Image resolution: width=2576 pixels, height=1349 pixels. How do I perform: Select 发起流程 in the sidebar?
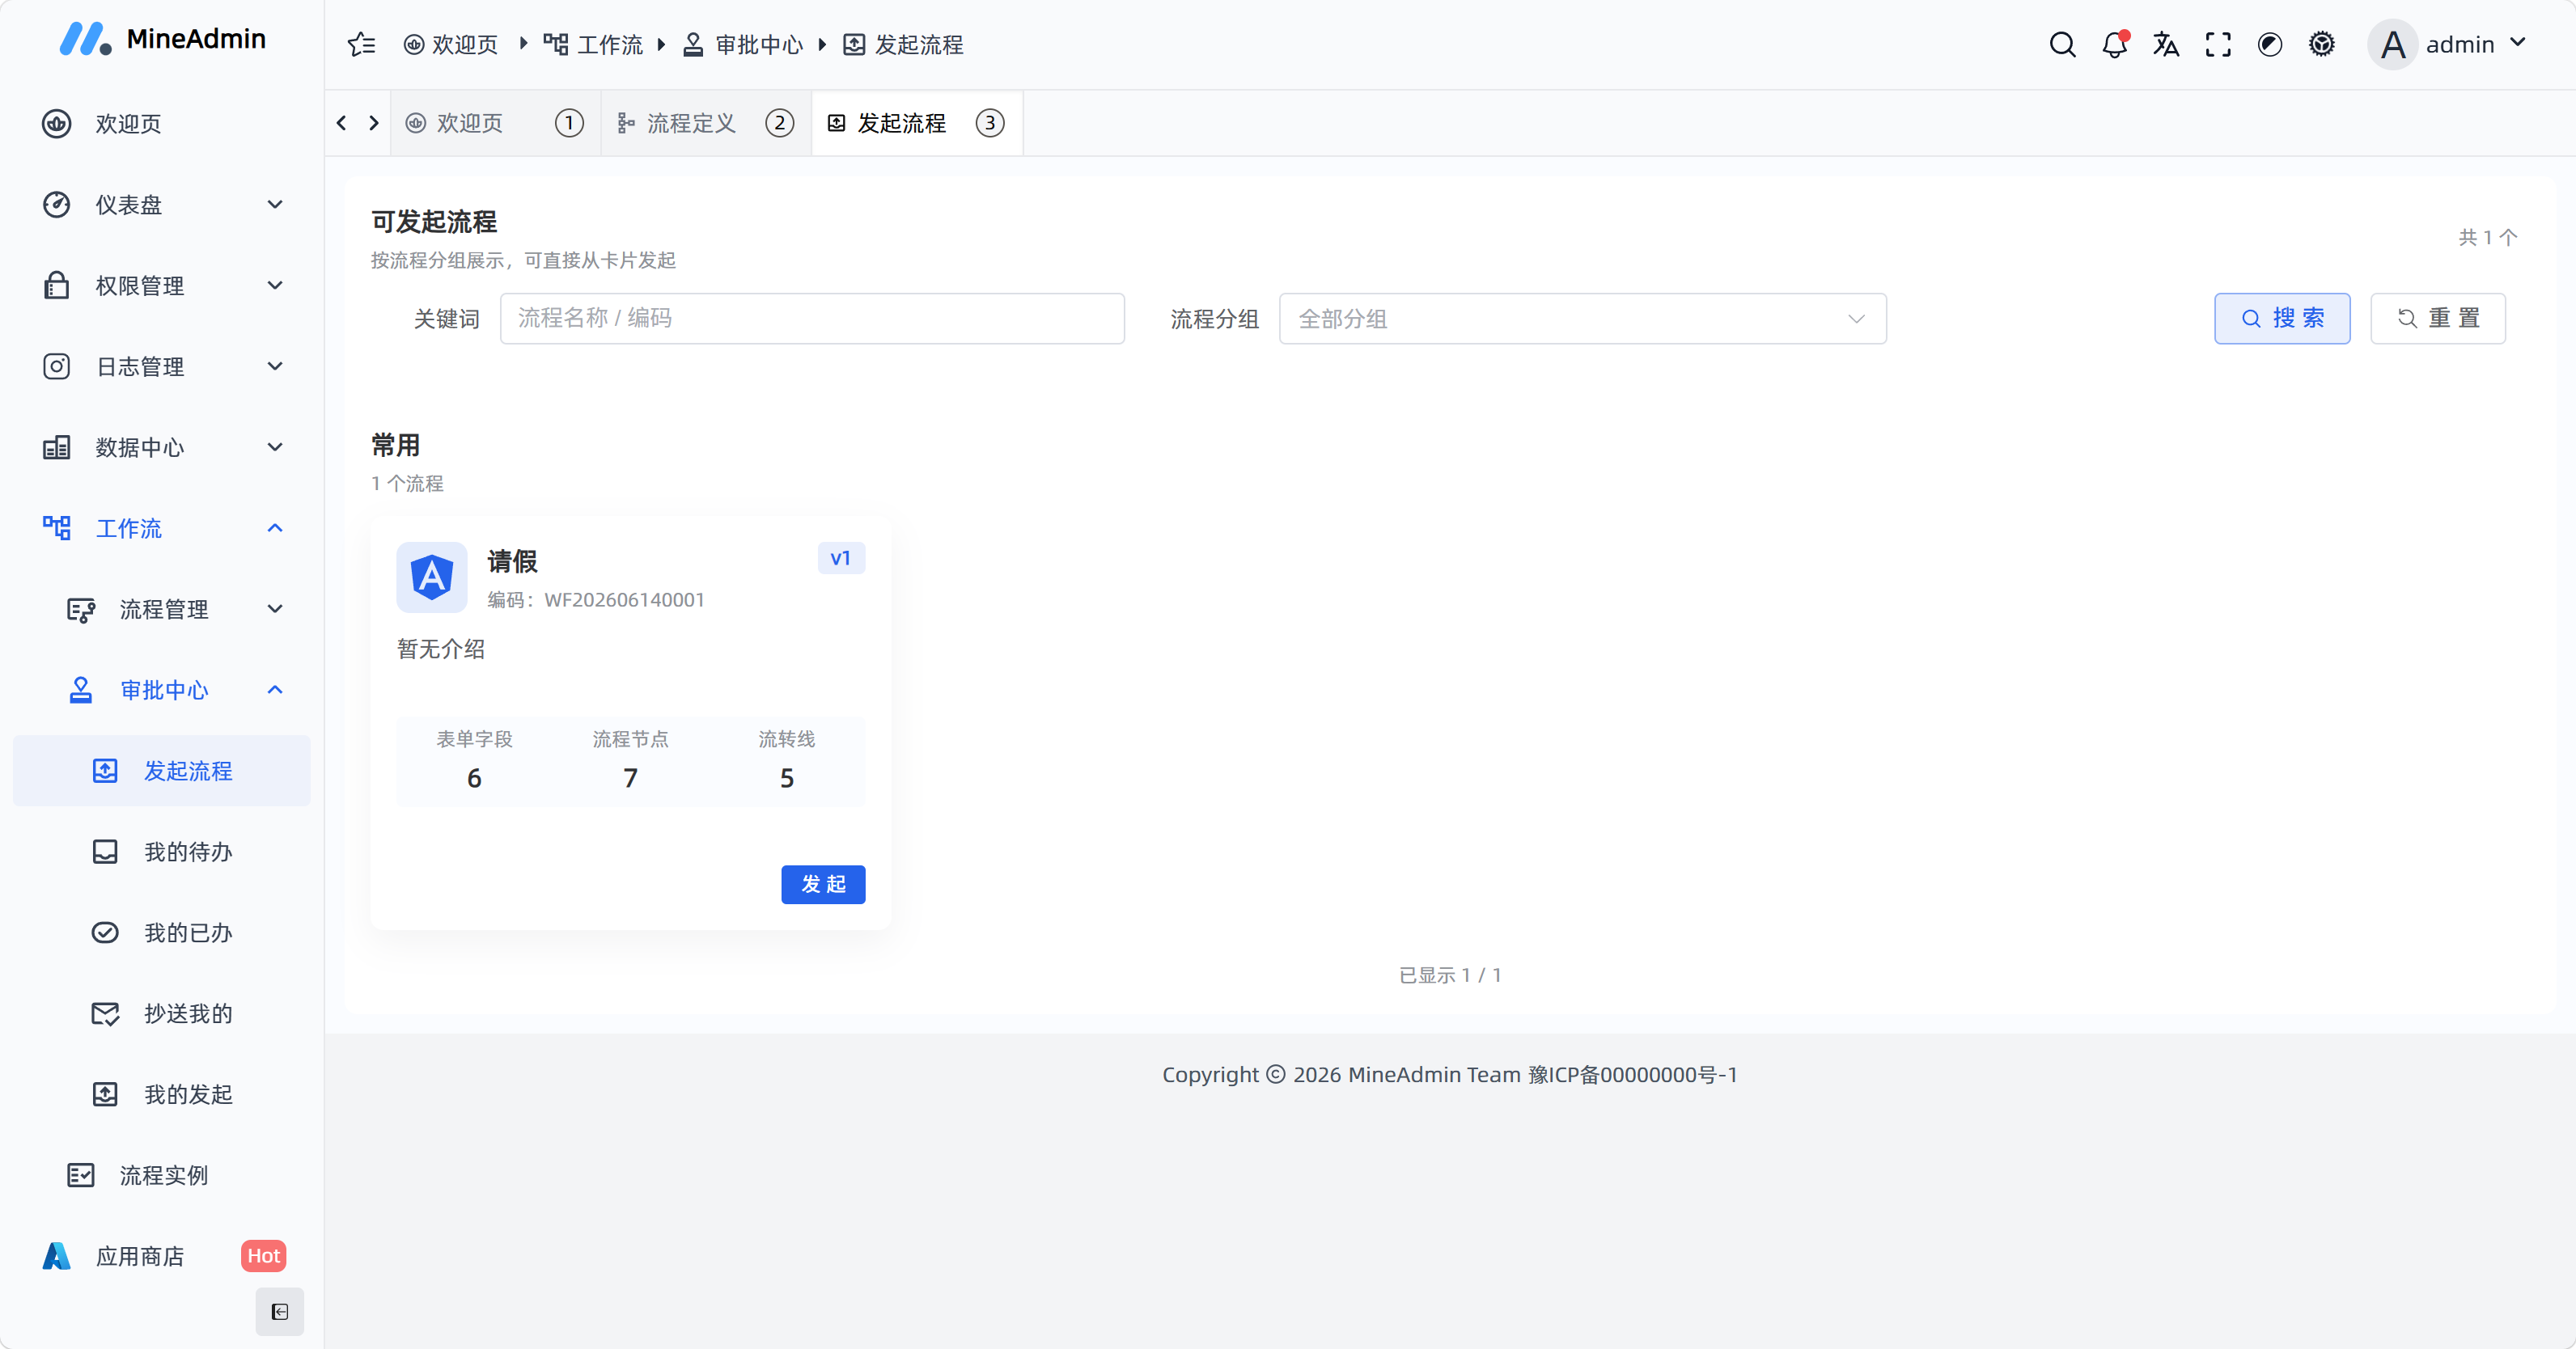[x=162, y=770]
